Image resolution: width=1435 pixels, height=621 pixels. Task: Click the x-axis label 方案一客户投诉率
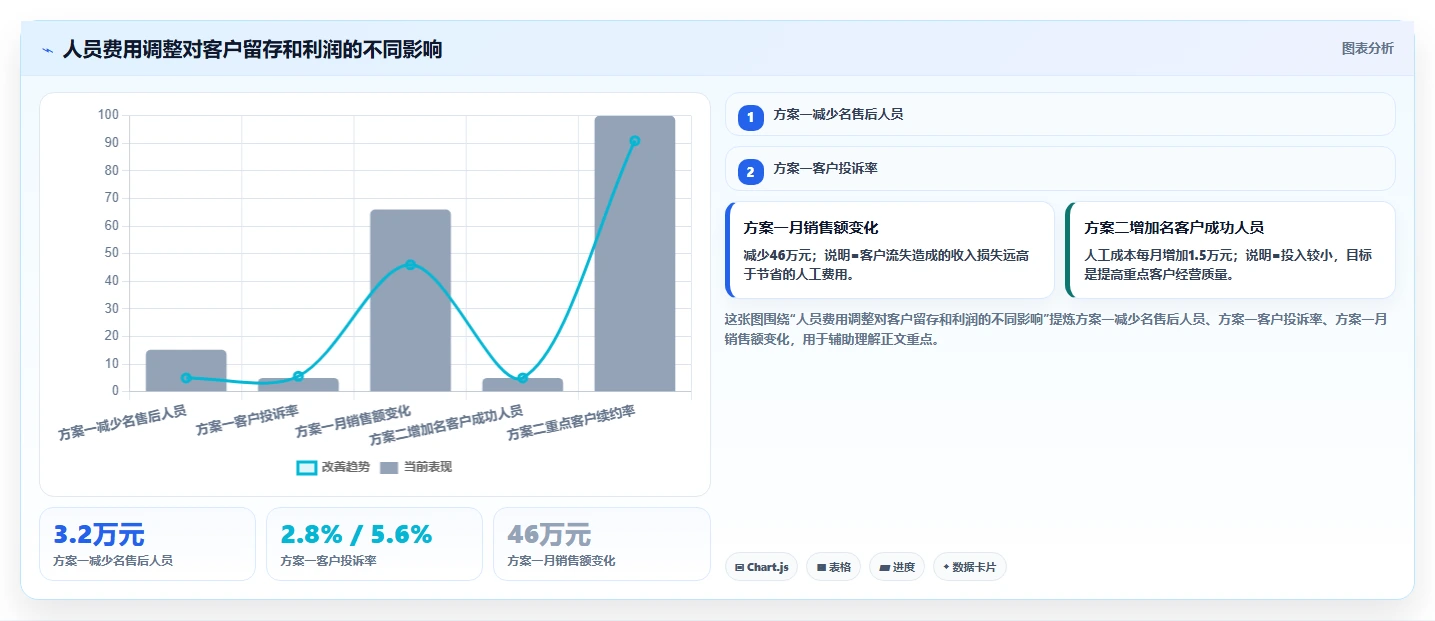[x=247, y=420]
